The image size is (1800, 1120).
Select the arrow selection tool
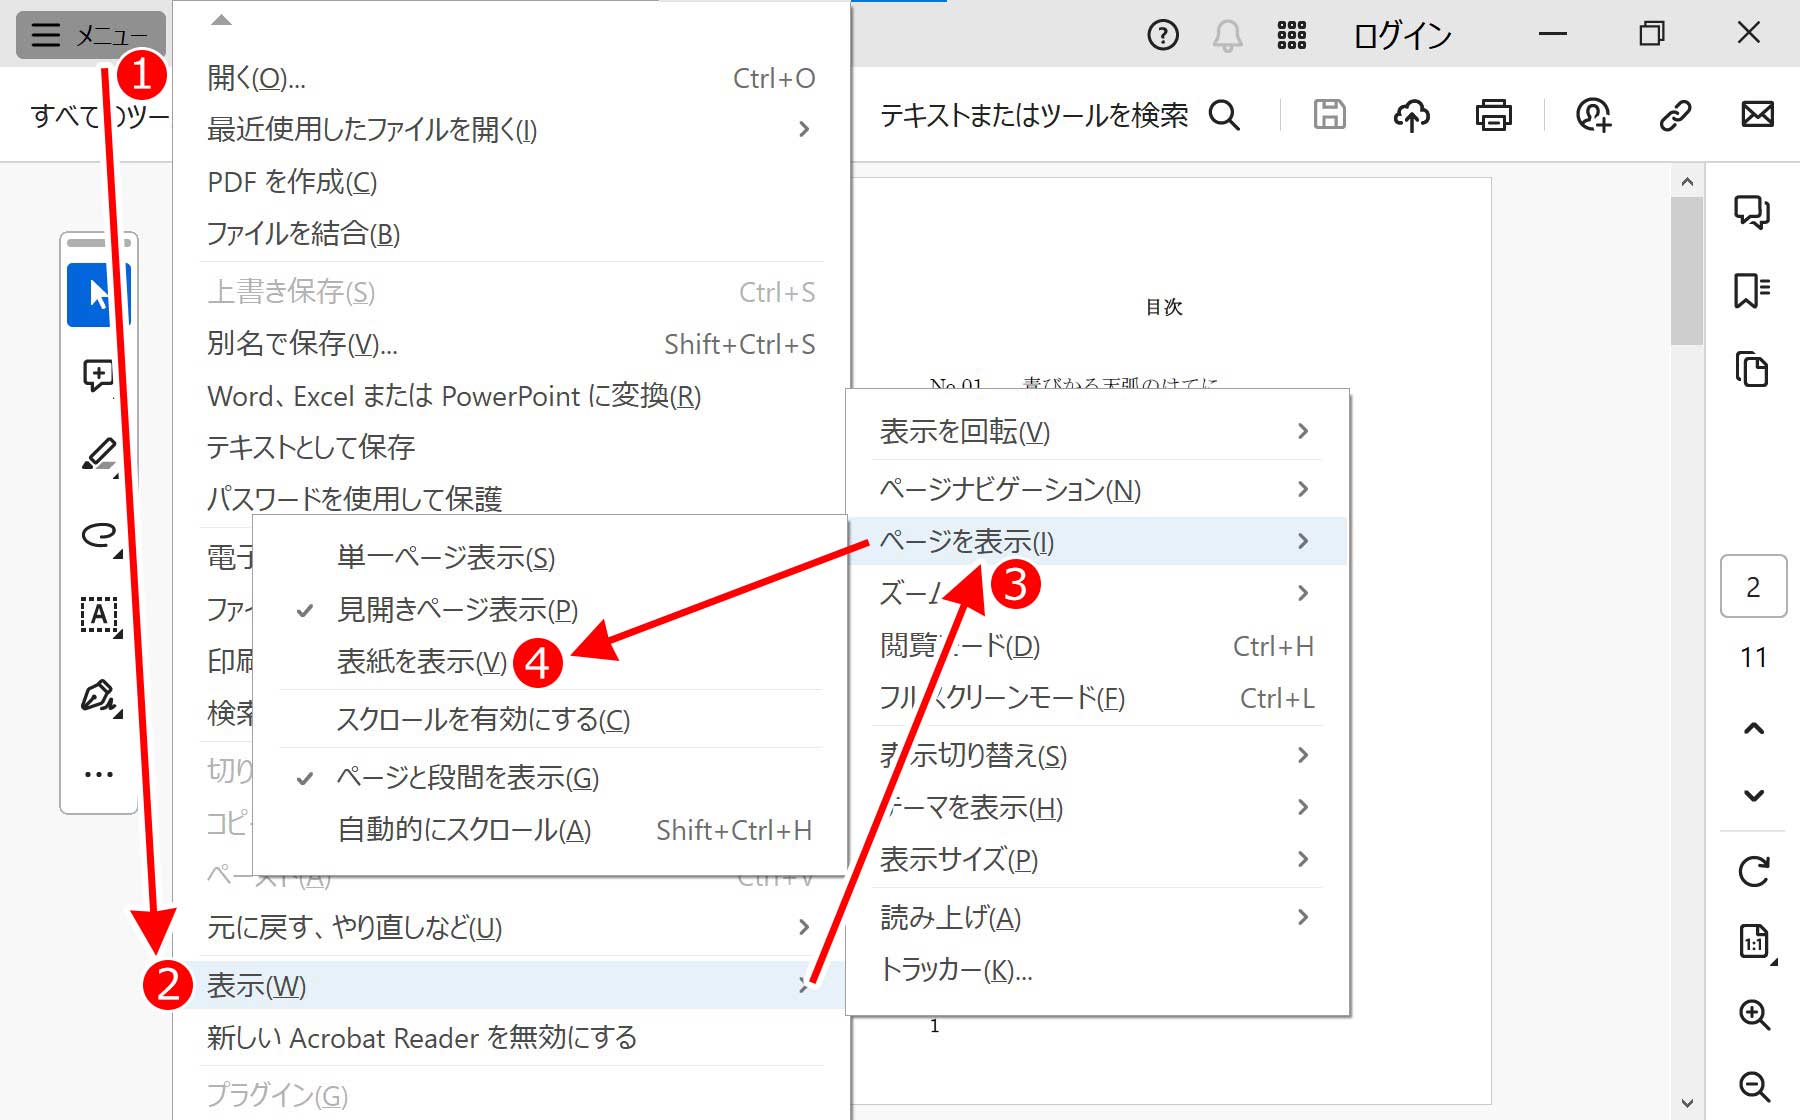click(98, 295)
